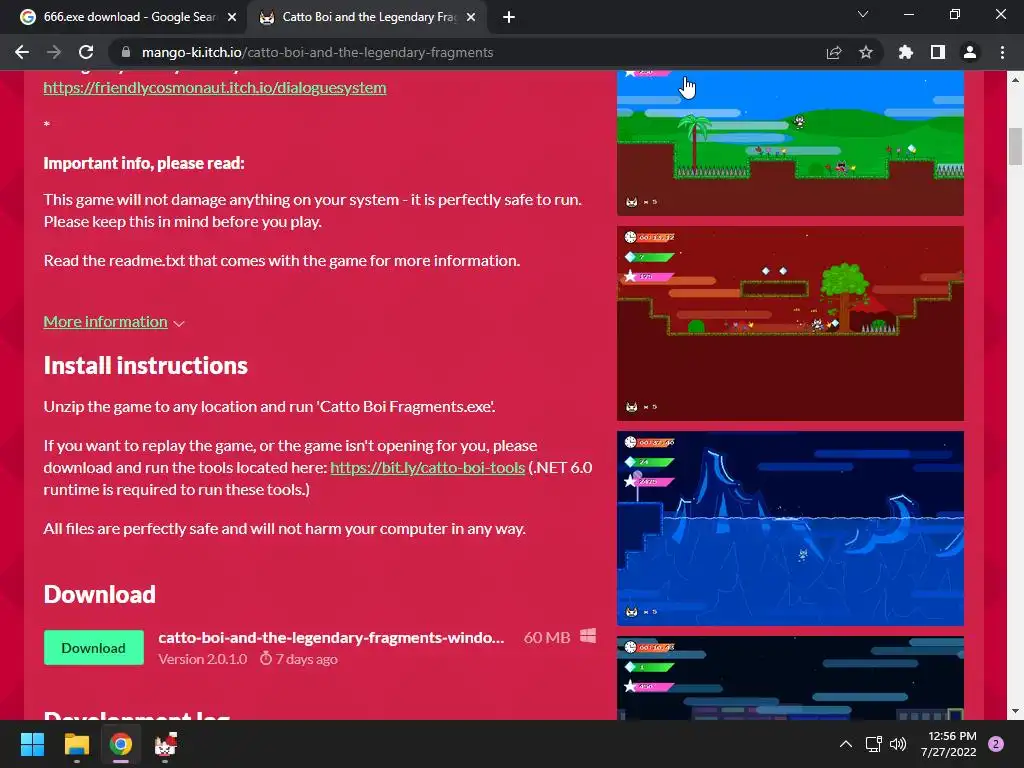
Task: Toggle the Chrome side panel
Action: [x=938, y=52]
